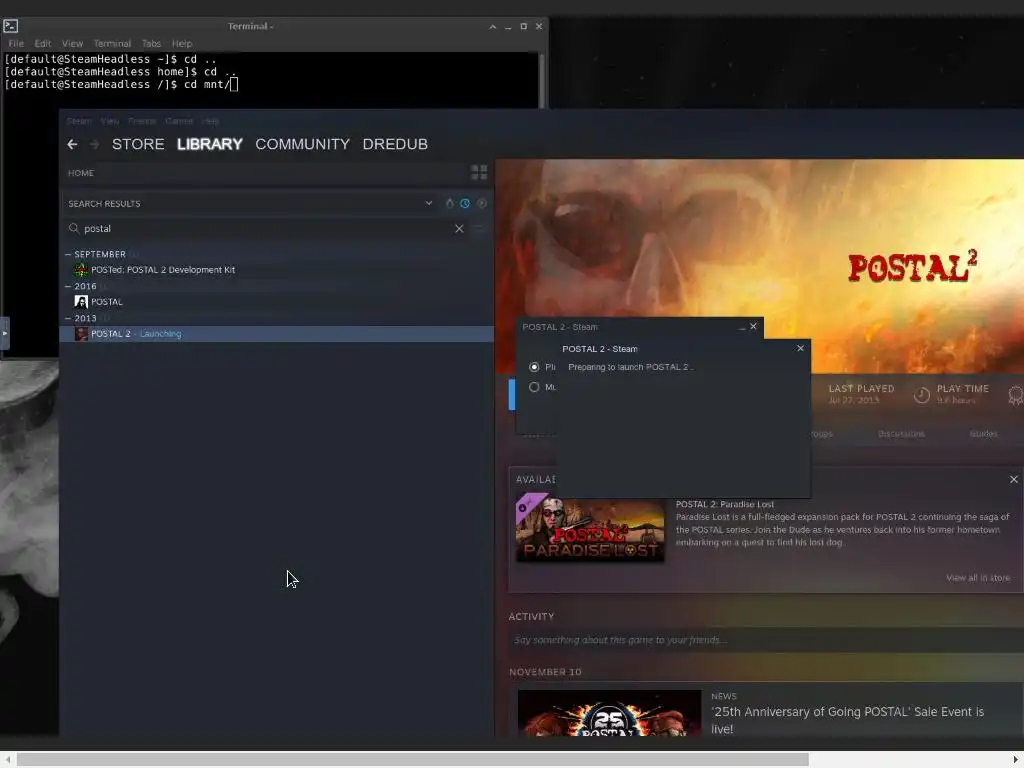
Task: Open the Terminal menu in Terminal window
Action: click(112, 44)
